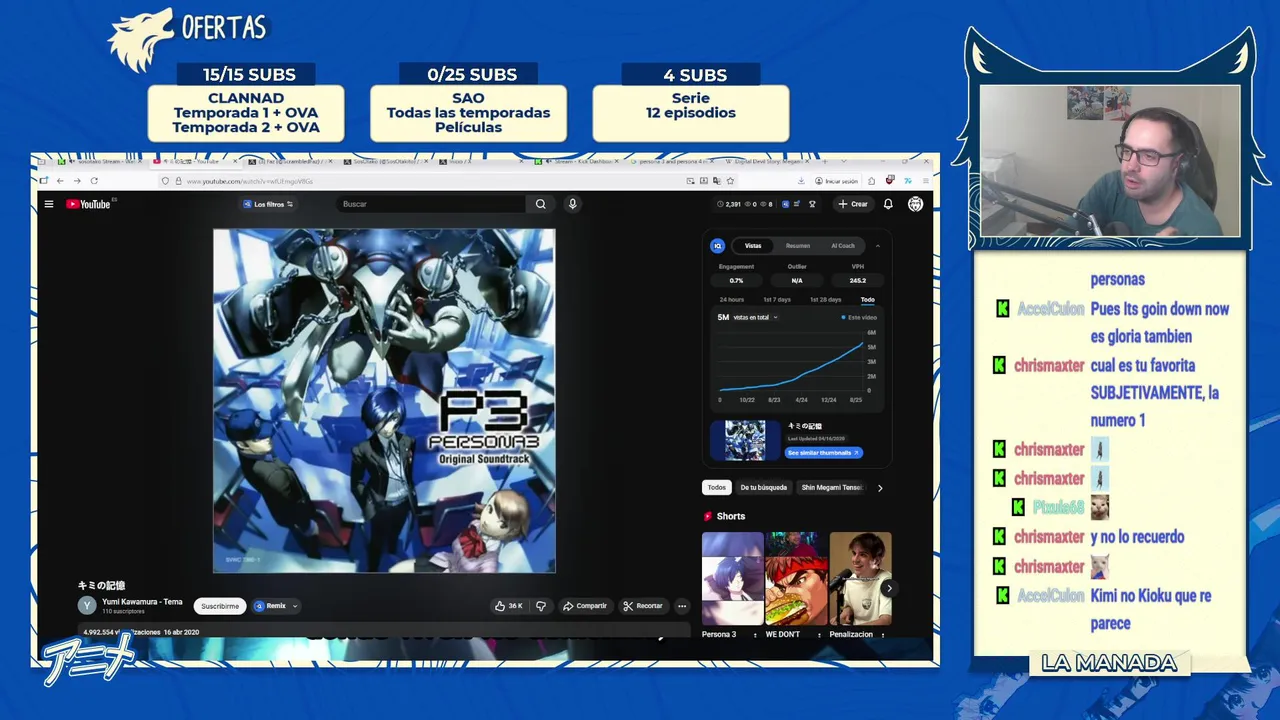Select the 1st 28 days time range

(825, 300)
